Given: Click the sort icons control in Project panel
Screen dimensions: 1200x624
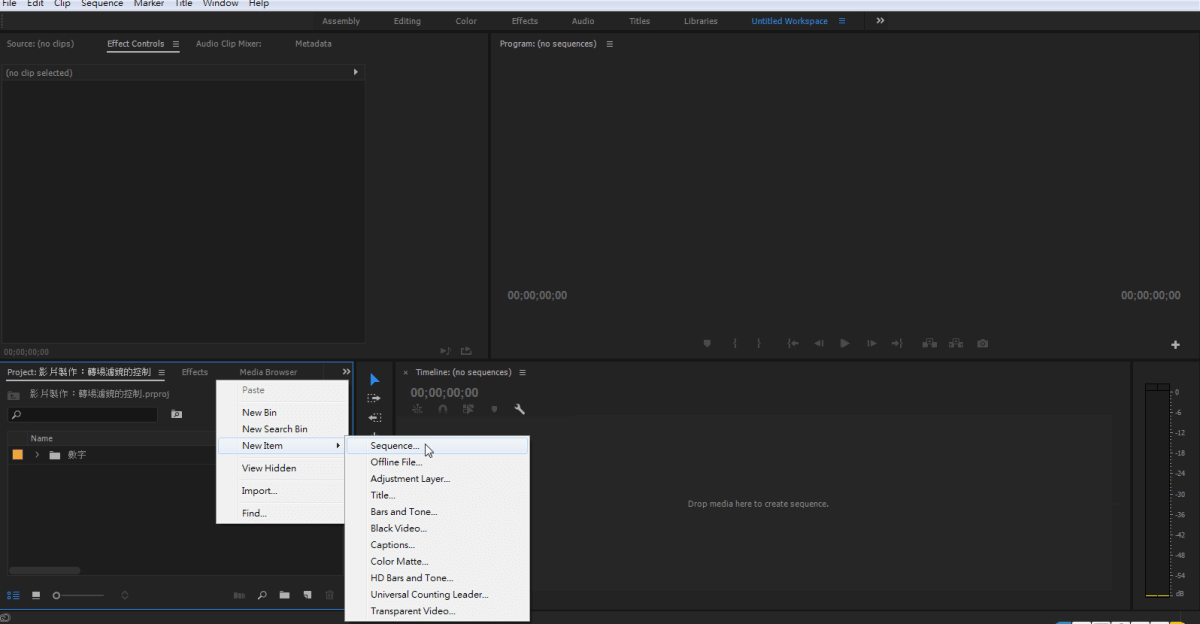Looking at the screenshot, I should coord(125,595).
